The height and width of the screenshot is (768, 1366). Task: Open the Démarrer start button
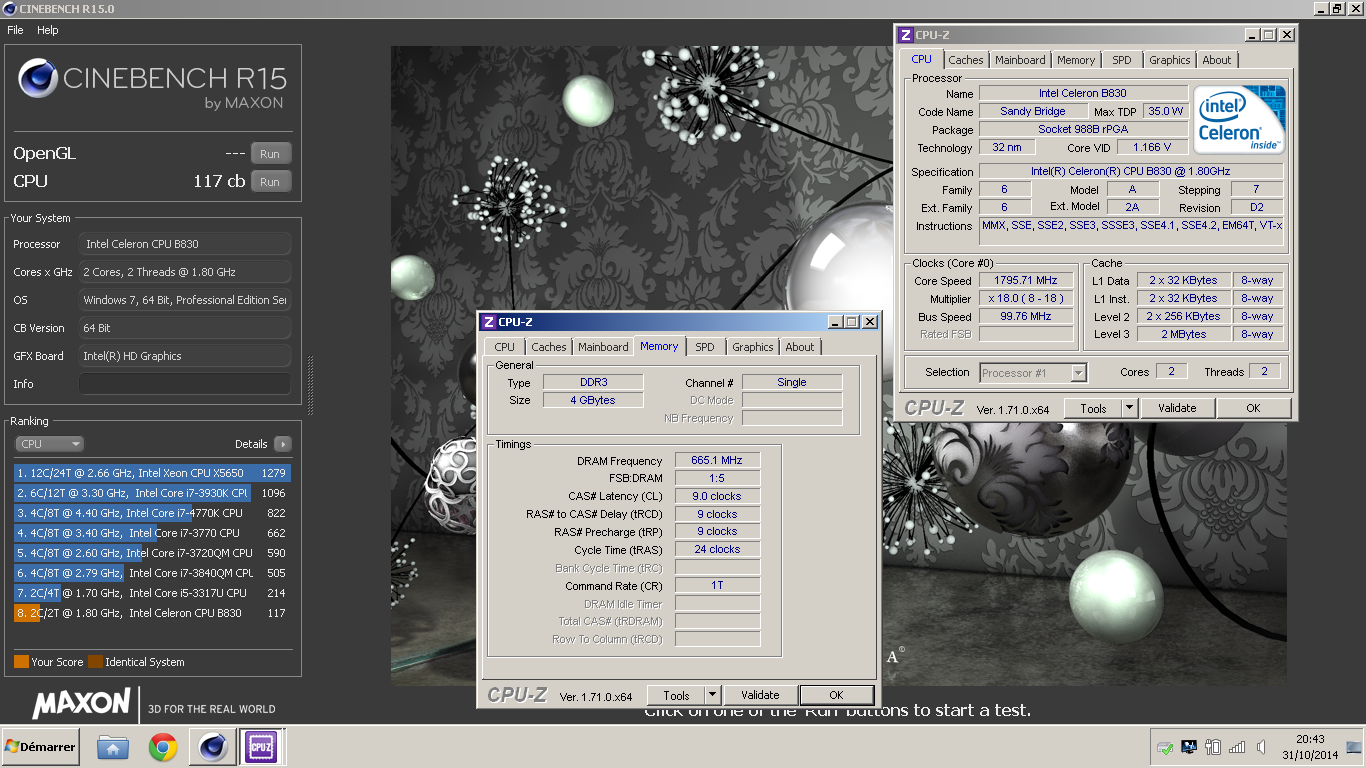pyautogui.click(x=41, y=747)
